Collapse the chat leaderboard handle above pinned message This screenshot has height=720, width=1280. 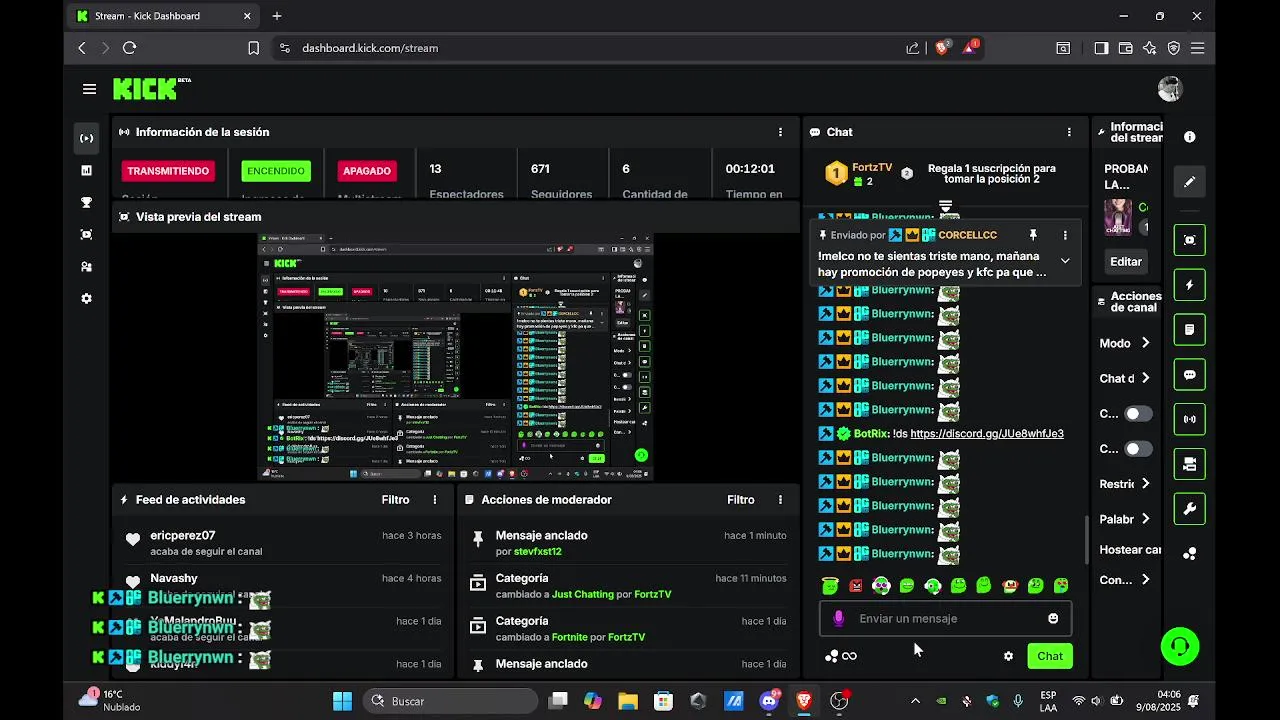tap(945, 207)
